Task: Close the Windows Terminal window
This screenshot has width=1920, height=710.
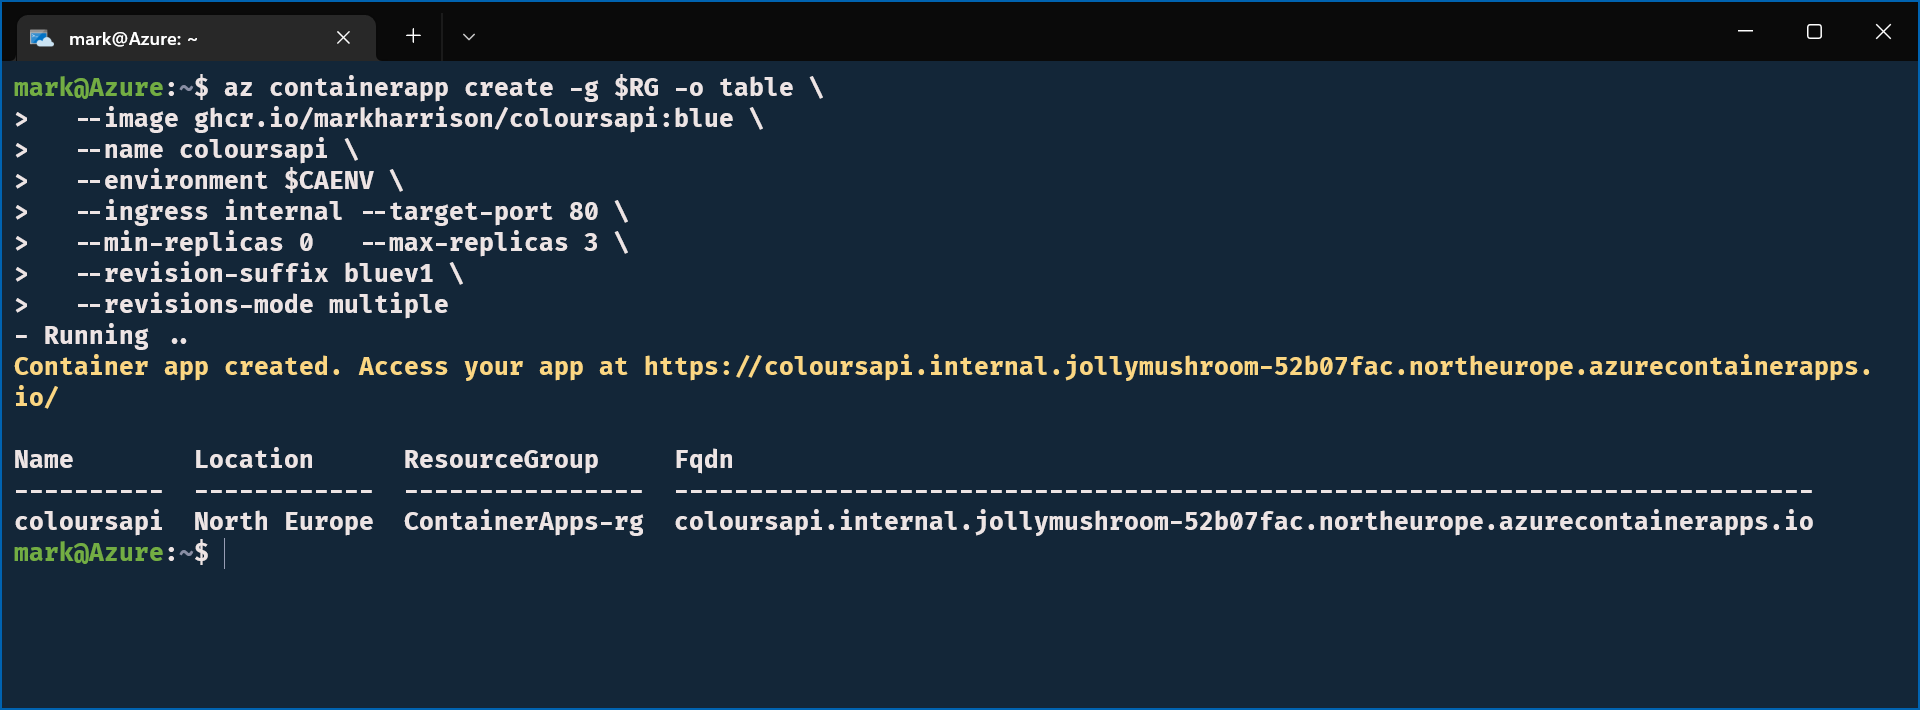Action: point(1883,32)
